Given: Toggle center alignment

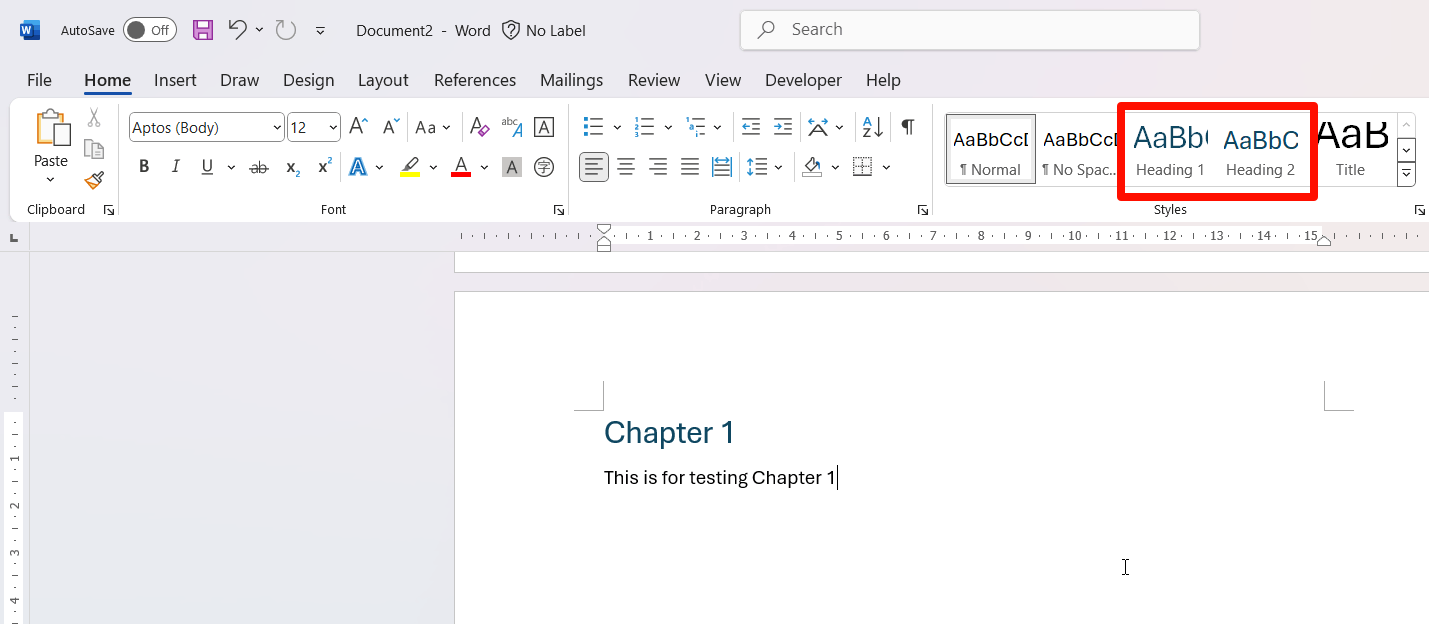Looking at the screenshot, I should click(x=625, y=166).
